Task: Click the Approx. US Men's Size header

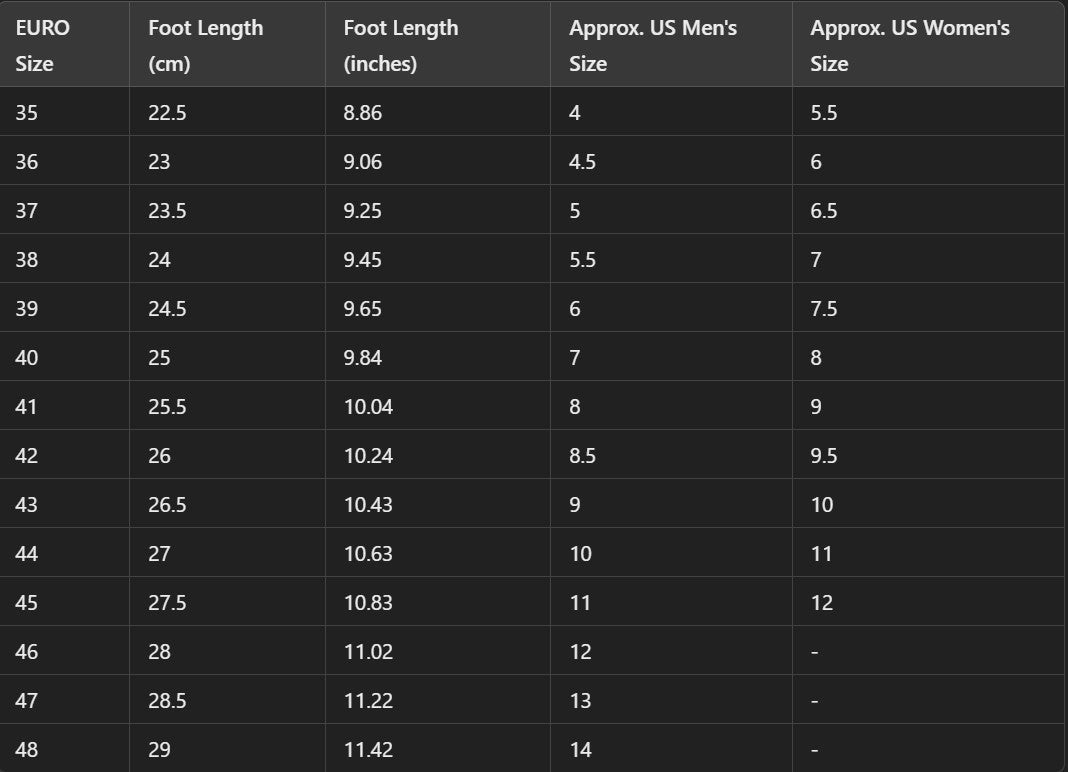Action: [x=653, y=46]
